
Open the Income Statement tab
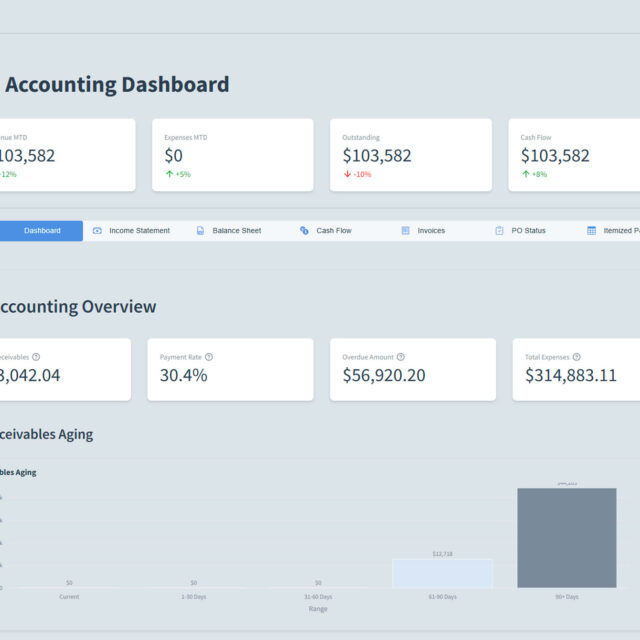pyautogui.click(x=139, y=231)
